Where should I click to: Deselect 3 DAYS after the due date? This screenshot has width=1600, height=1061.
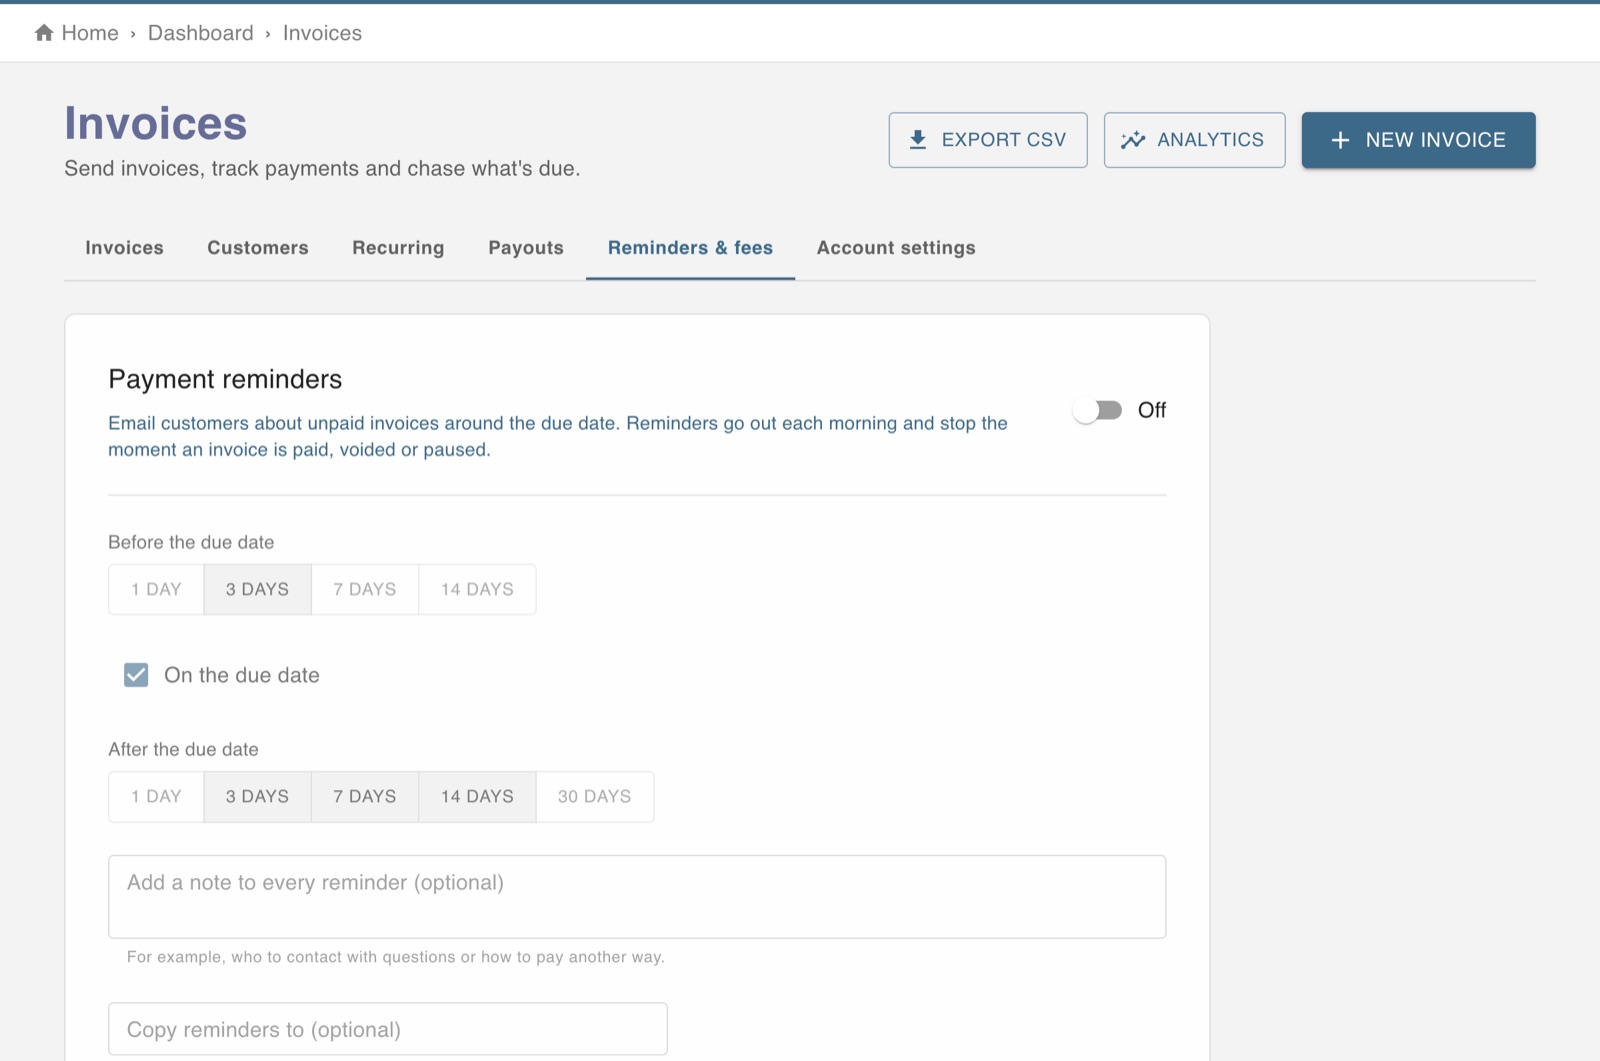257,796
